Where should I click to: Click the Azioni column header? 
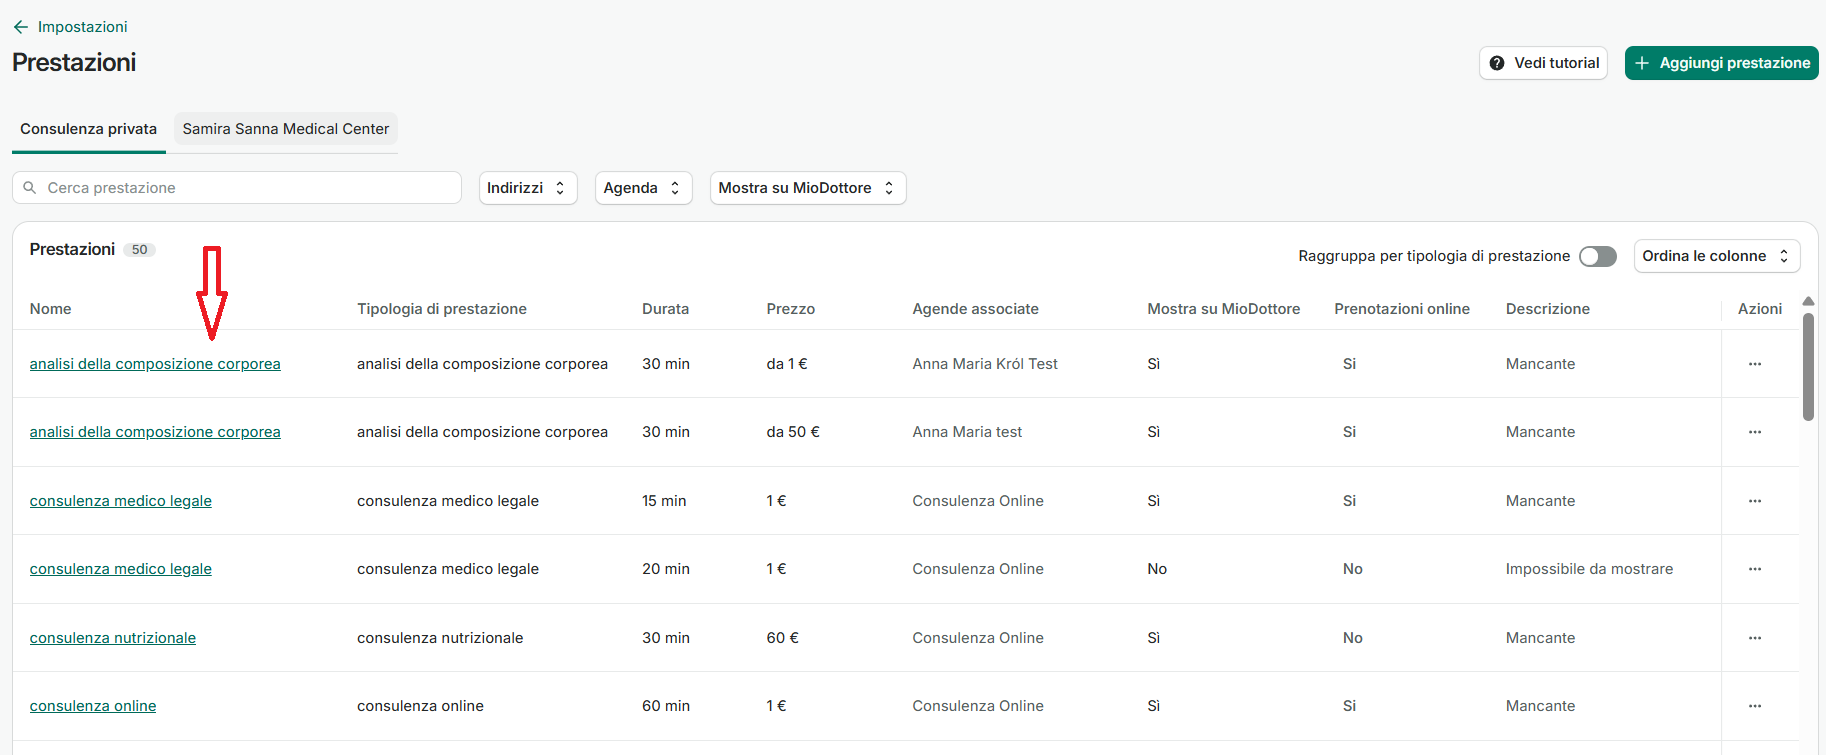tap(1760, 309)
